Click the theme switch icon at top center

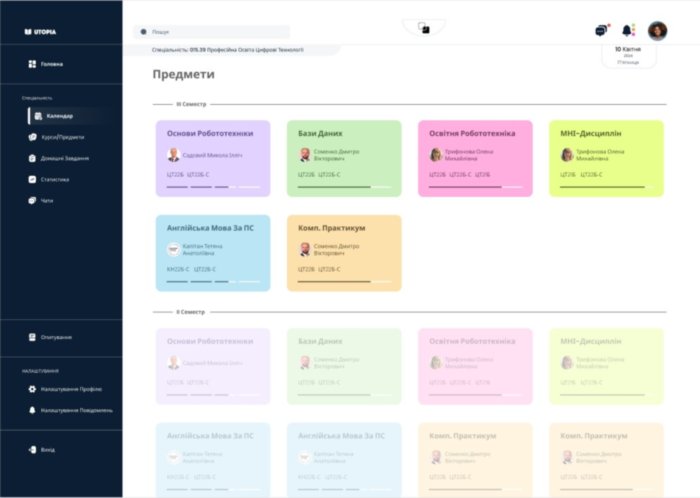(424, 28)
